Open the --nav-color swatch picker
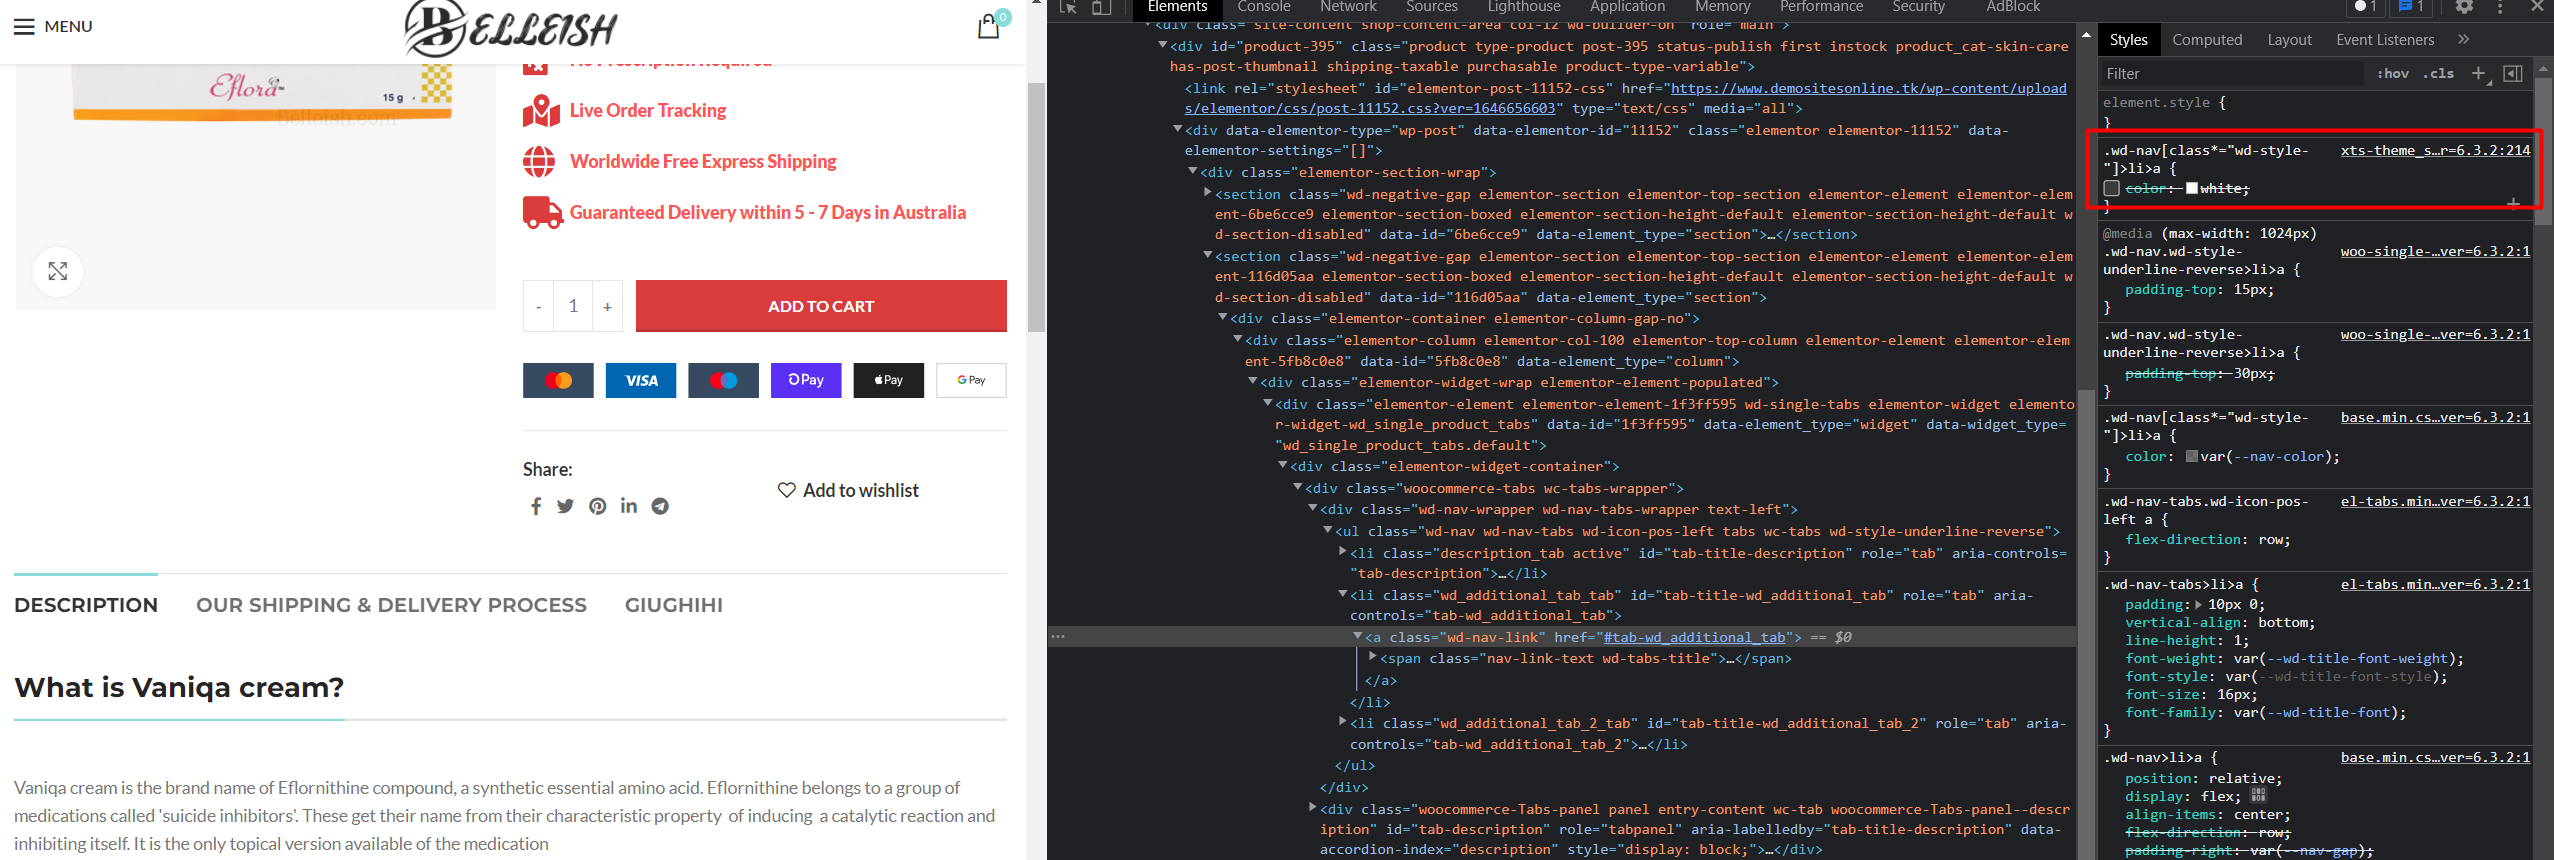Screen dimensions: 2554x860 (x=2192, y=456)
